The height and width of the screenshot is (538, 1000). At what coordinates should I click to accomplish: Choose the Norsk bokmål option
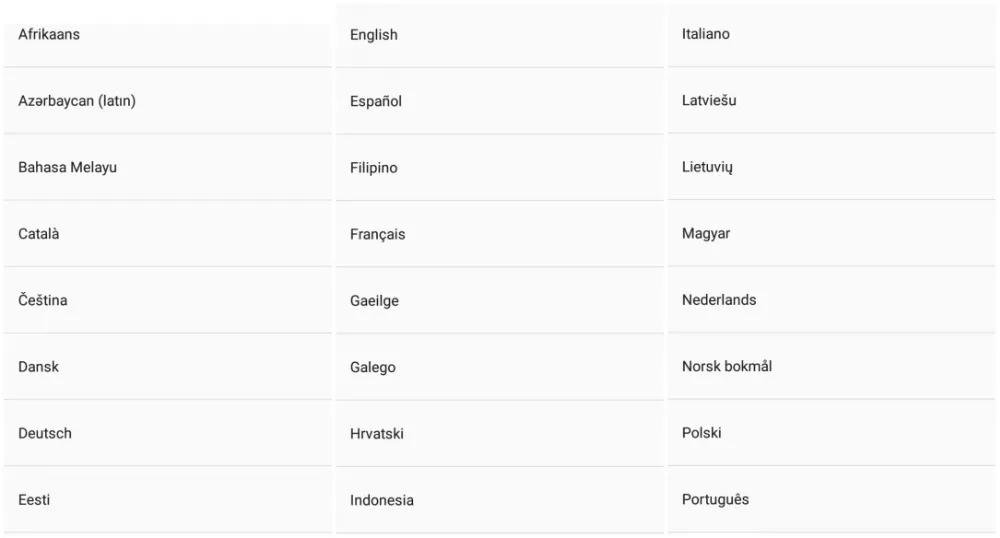[x=727, y=366]
